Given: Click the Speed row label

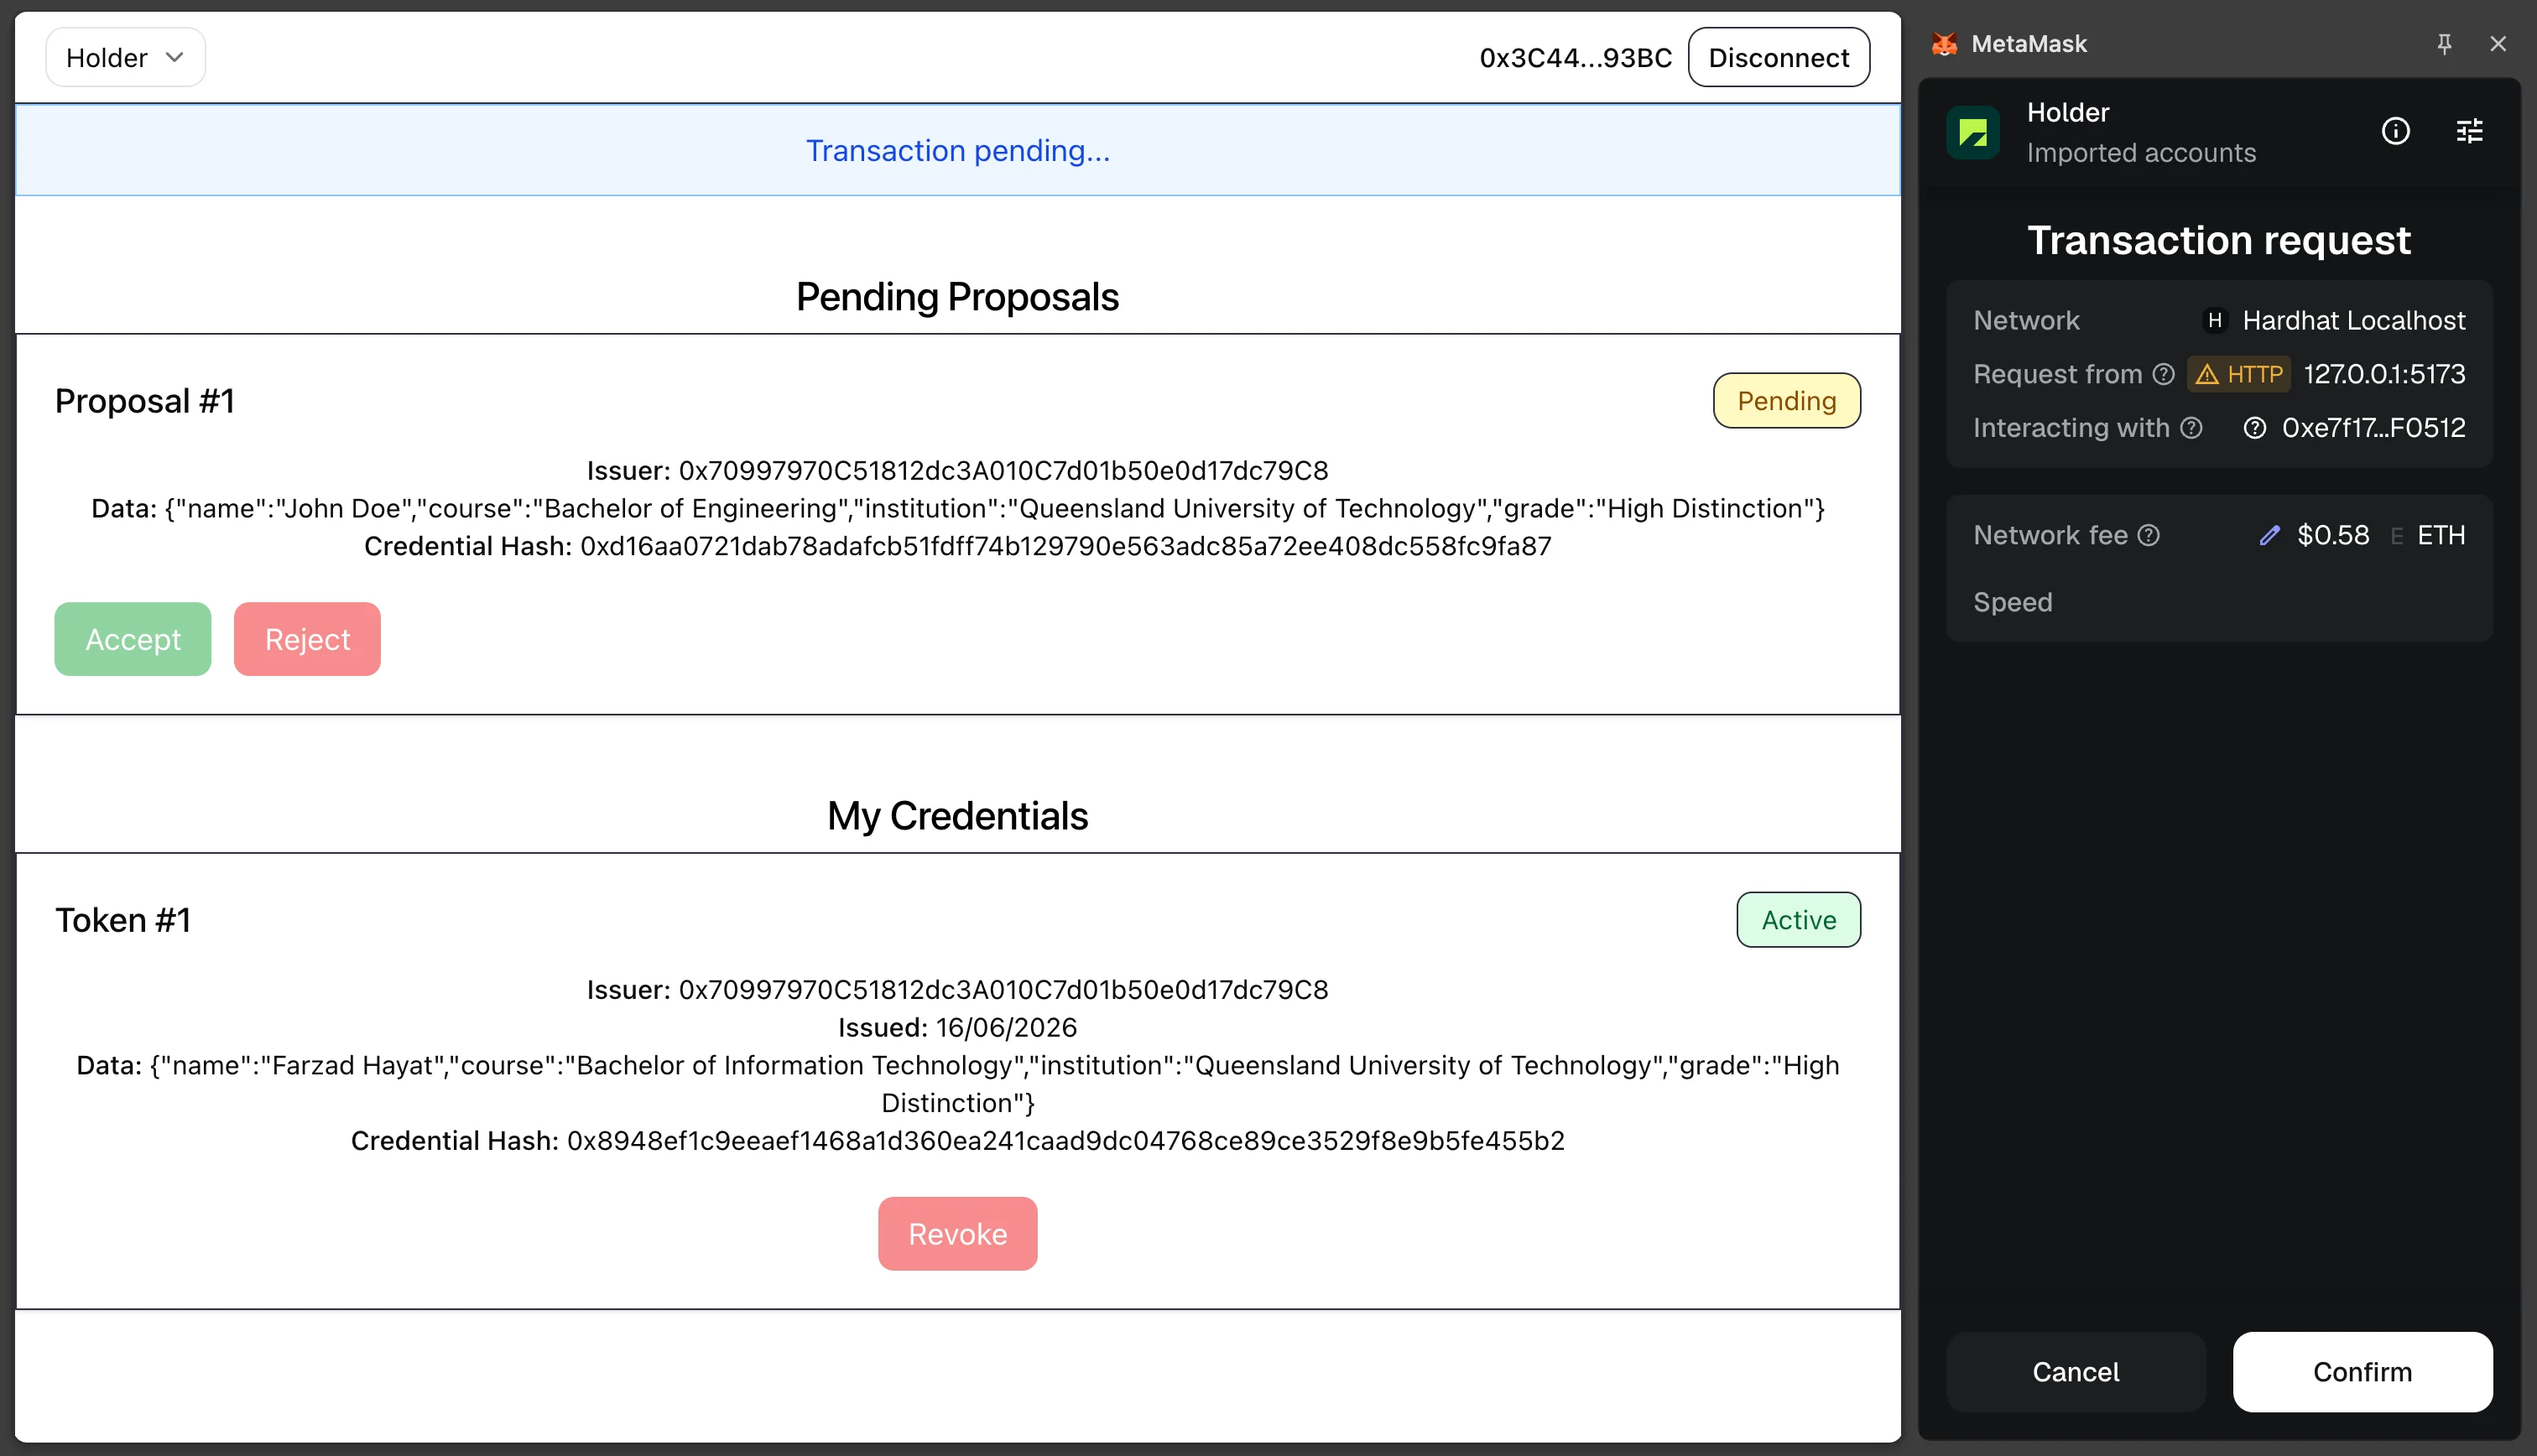Looking at the screenshot, I should [2012, 602].
